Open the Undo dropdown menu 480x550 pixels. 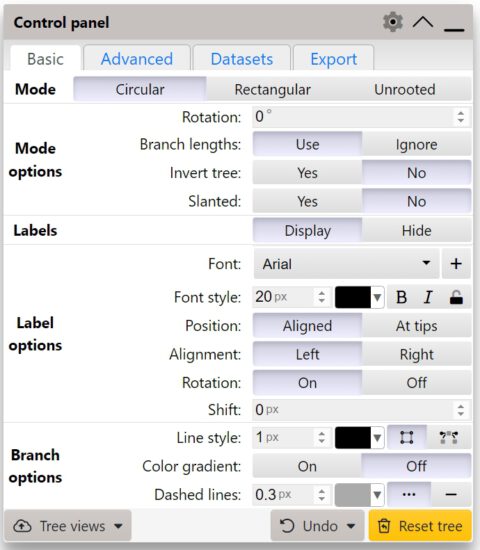pos(318,526)
